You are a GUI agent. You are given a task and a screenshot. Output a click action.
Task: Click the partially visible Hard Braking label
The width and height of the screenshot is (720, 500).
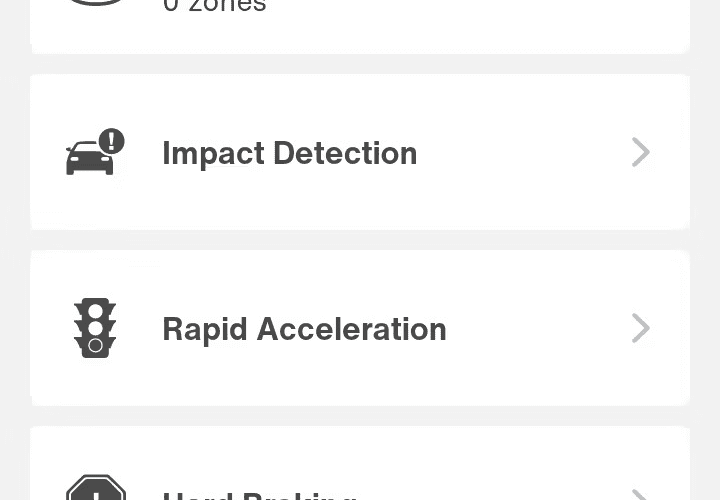point(259,496)
